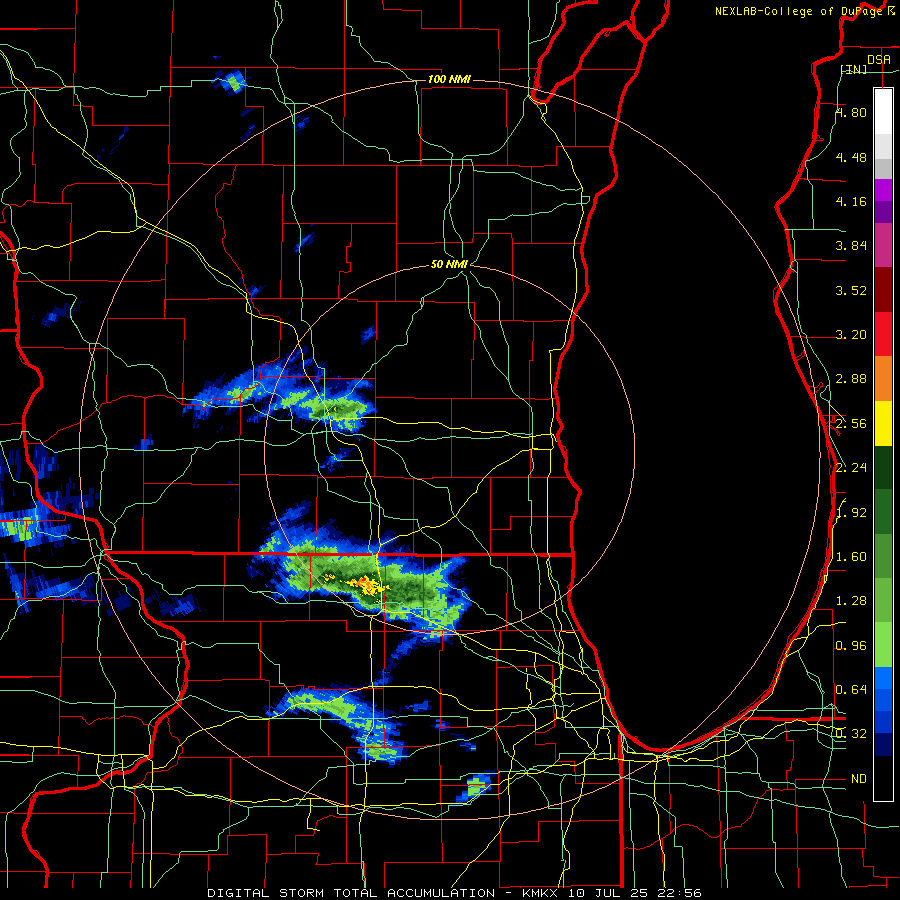
Task: Pick the orange swatch near 2.88
Action: [x=883, y=379]
